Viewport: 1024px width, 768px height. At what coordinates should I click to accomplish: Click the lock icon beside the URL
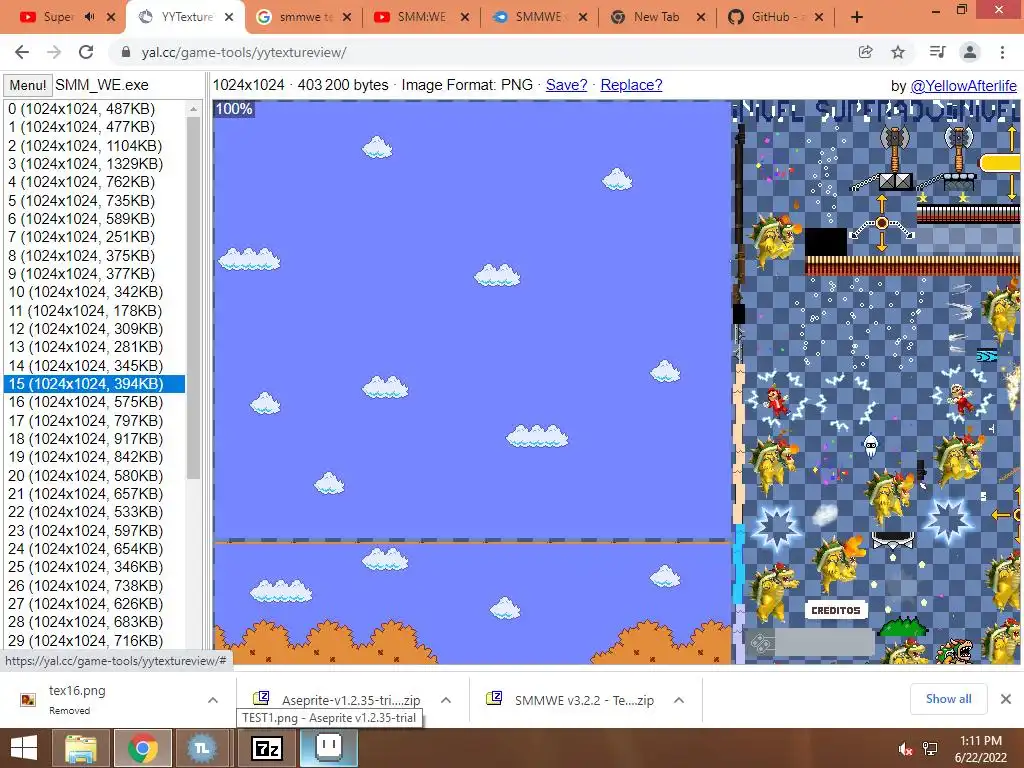(x=126, y=52)
